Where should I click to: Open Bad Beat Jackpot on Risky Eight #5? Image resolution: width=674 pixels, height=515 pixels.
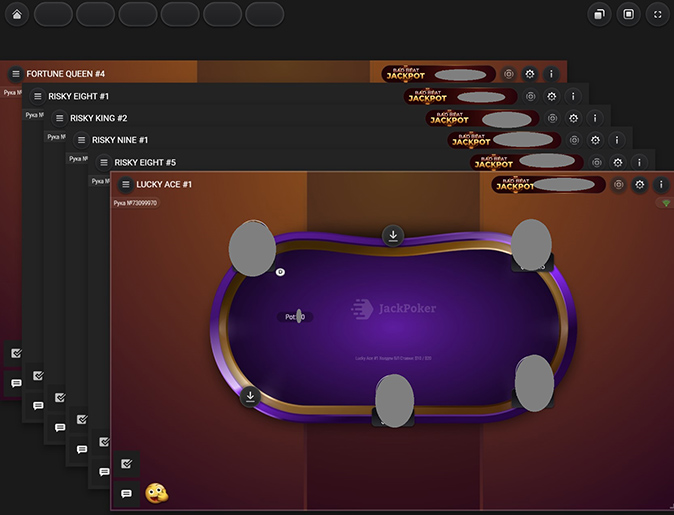[x=527, y=162]
